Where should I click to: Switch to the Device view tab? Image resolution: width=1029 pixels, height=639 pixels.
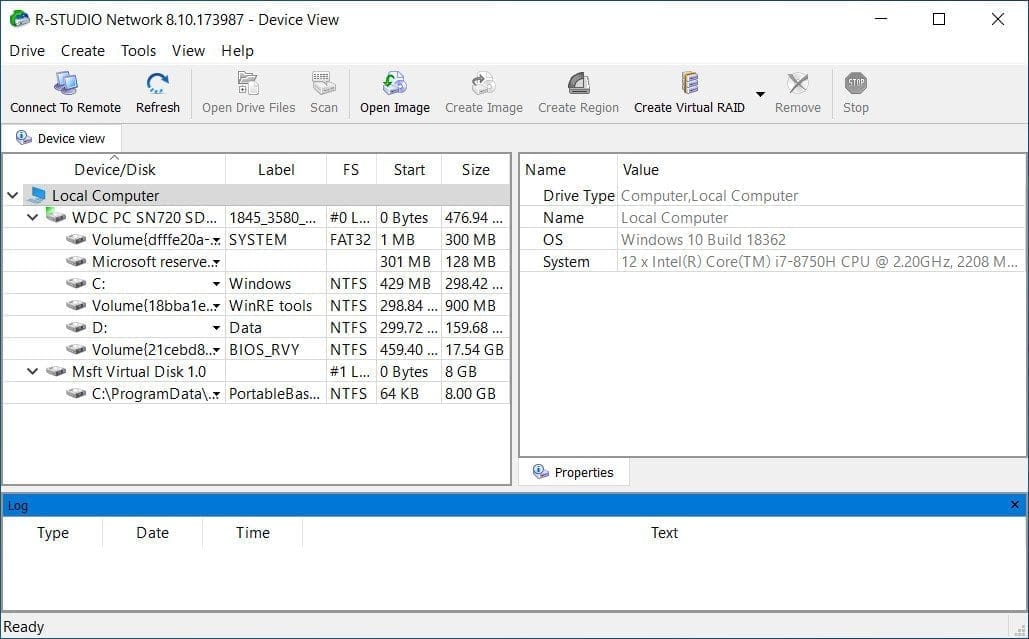(61, 138)
